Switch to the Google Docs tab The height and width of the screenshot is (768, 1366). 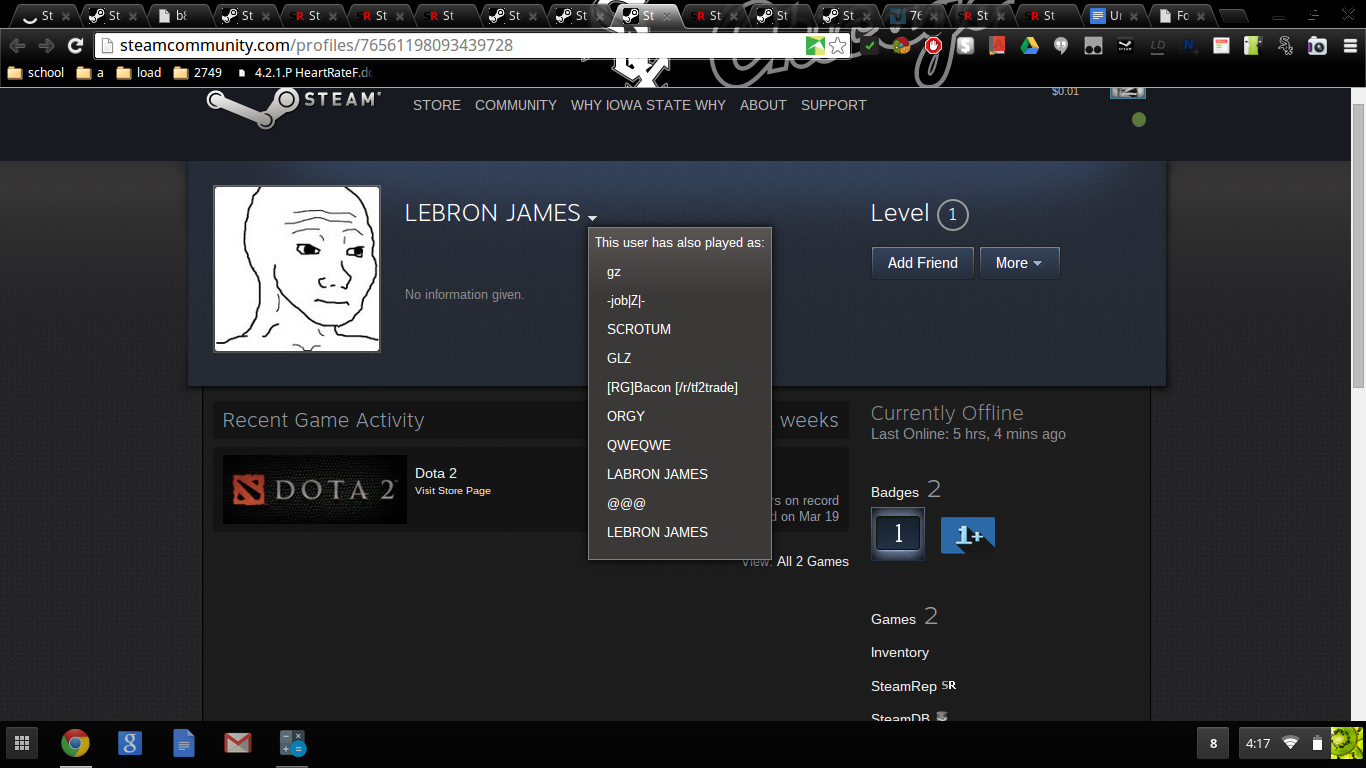[1112, 16]
